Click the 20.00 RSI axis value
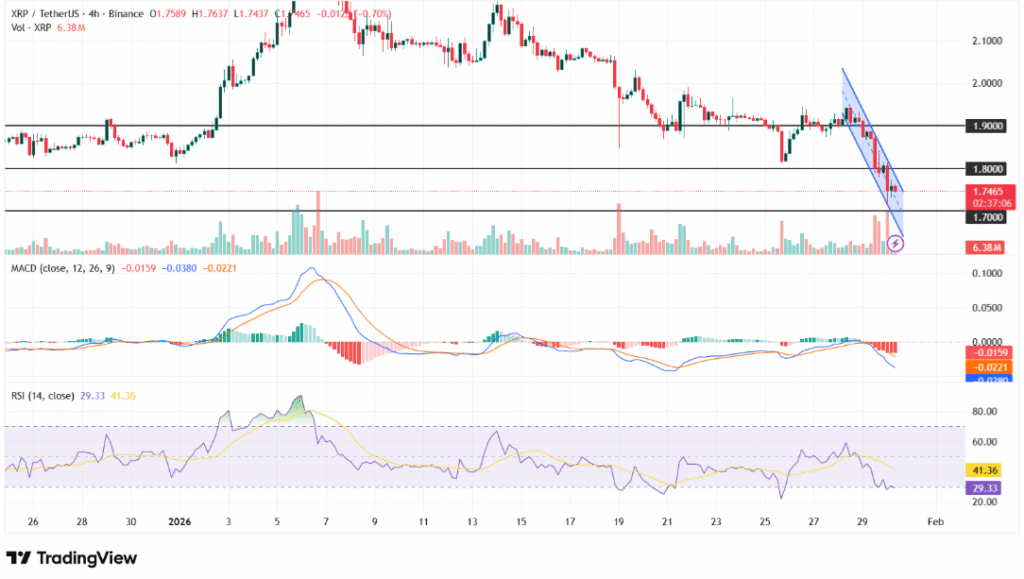 coord(984,502)
